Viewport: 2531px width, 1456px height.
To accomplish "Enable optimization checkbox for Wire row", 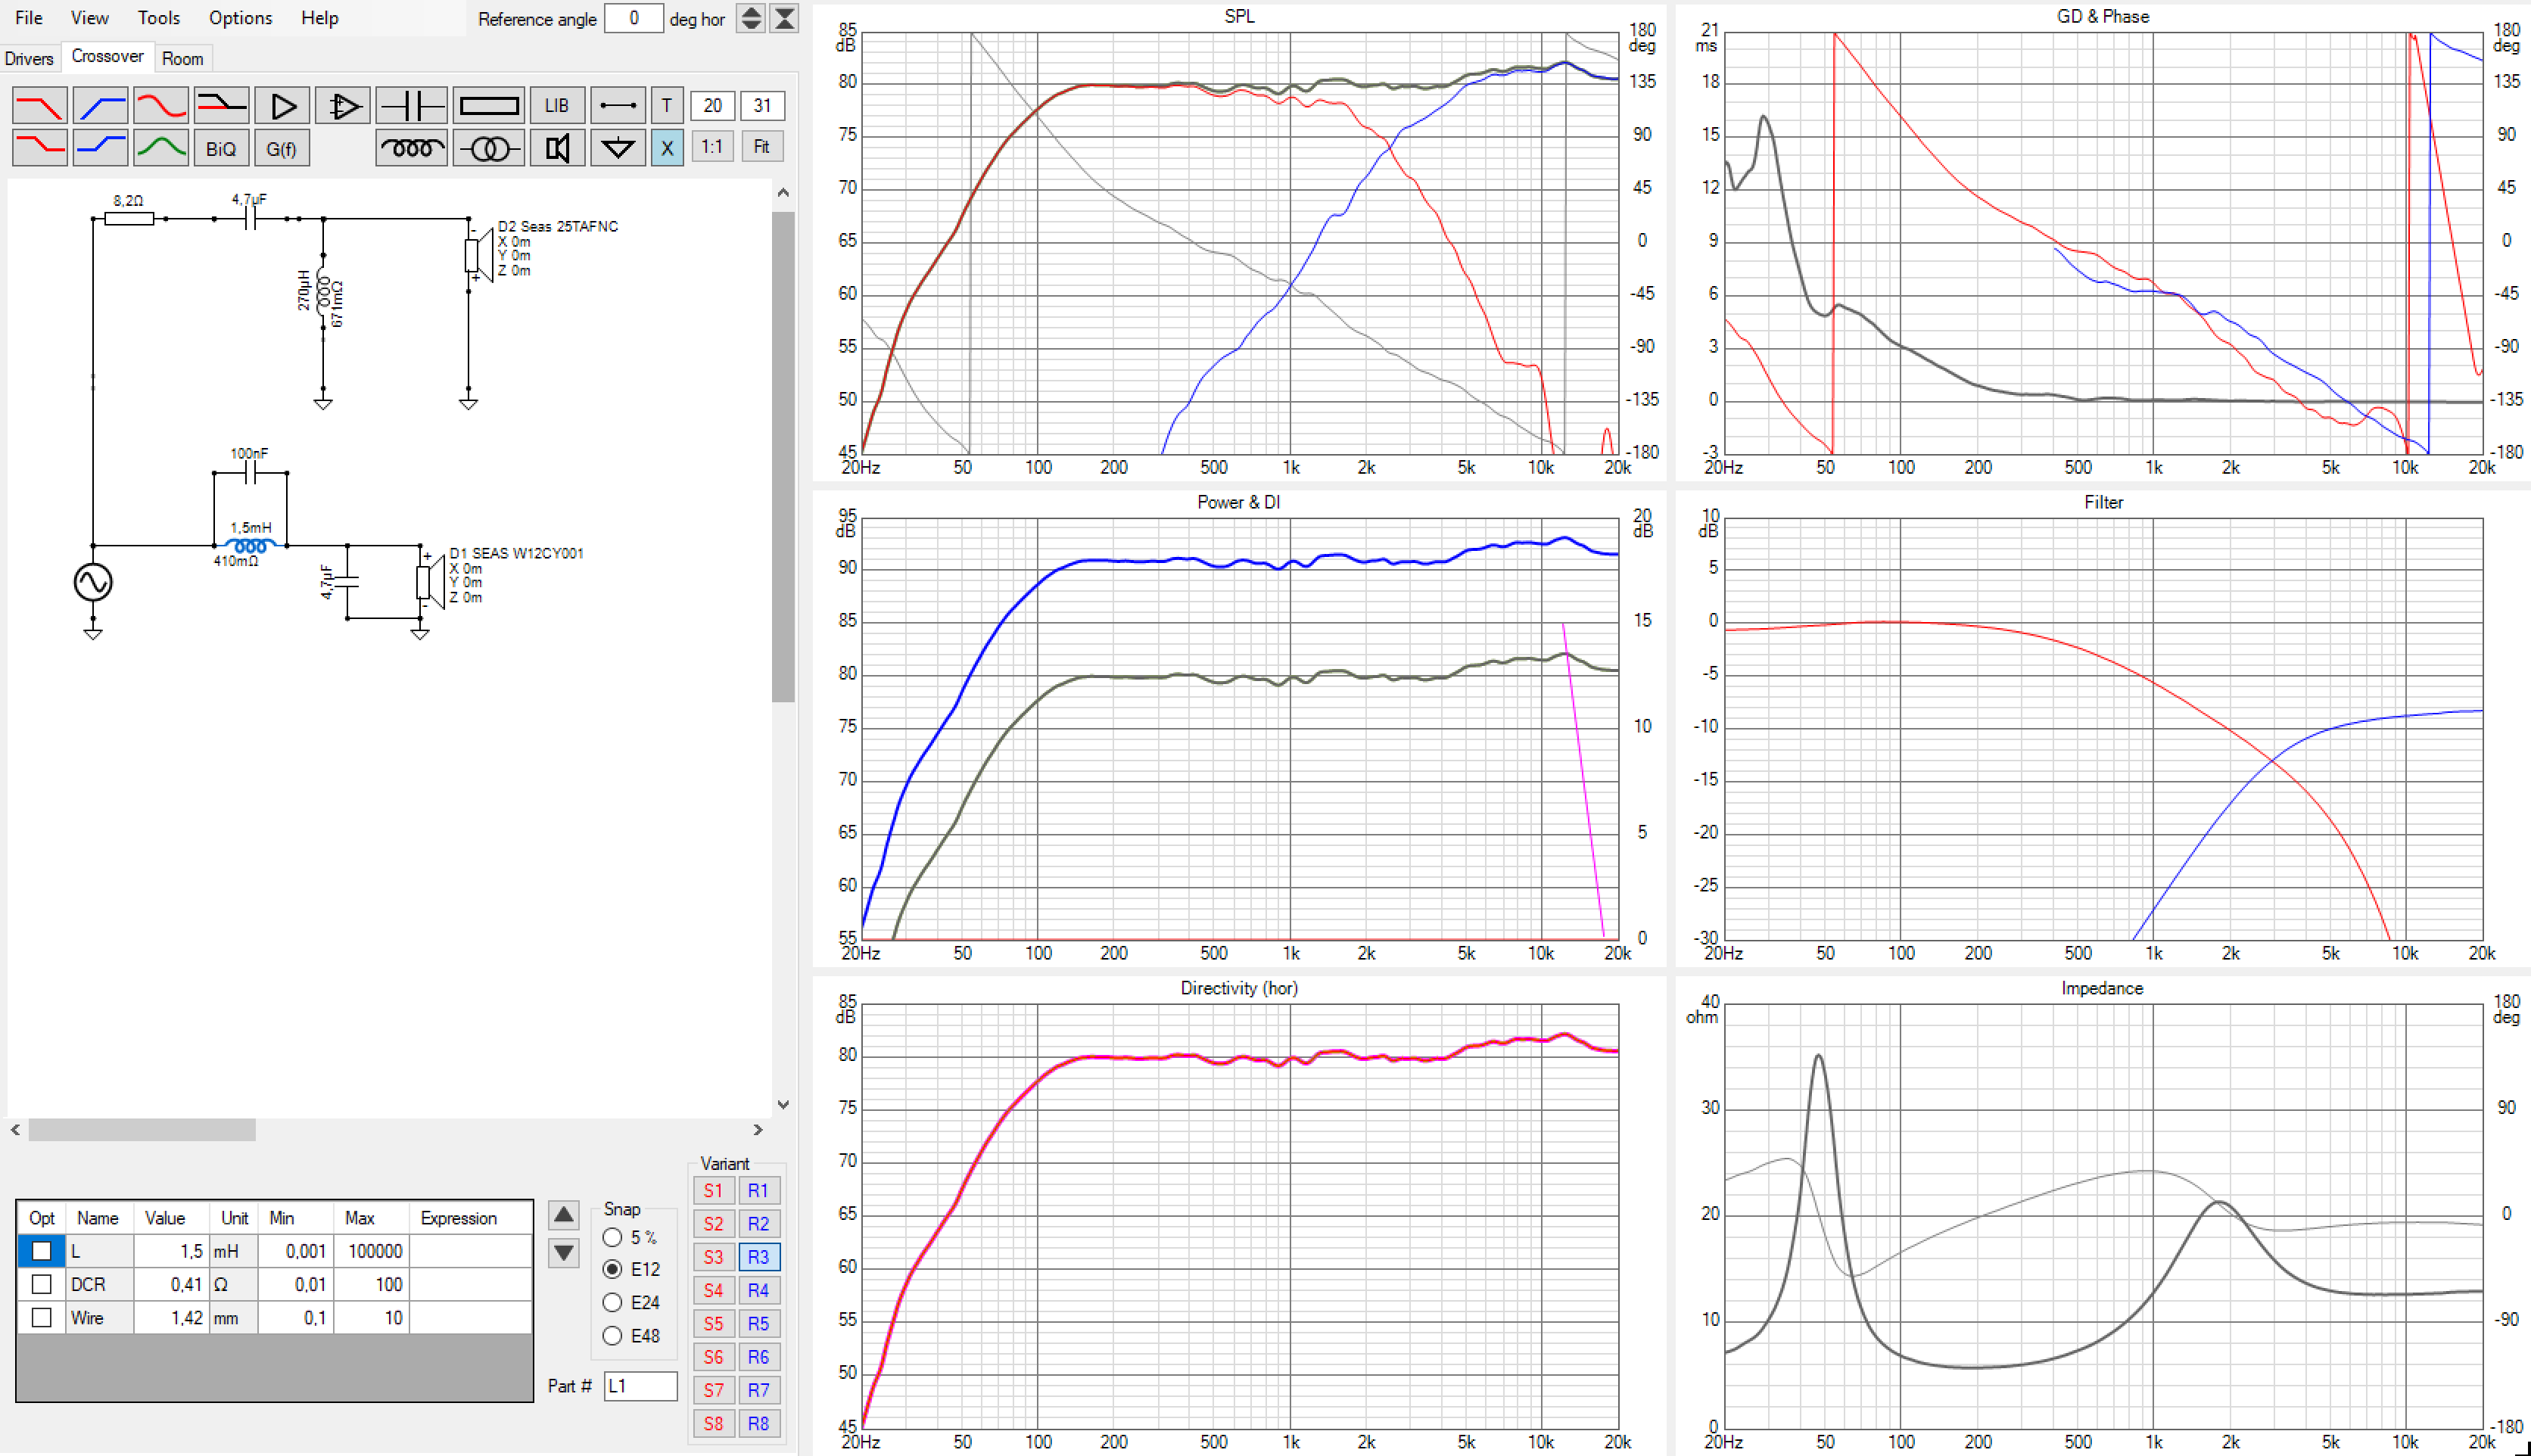I will [41, 1318].
